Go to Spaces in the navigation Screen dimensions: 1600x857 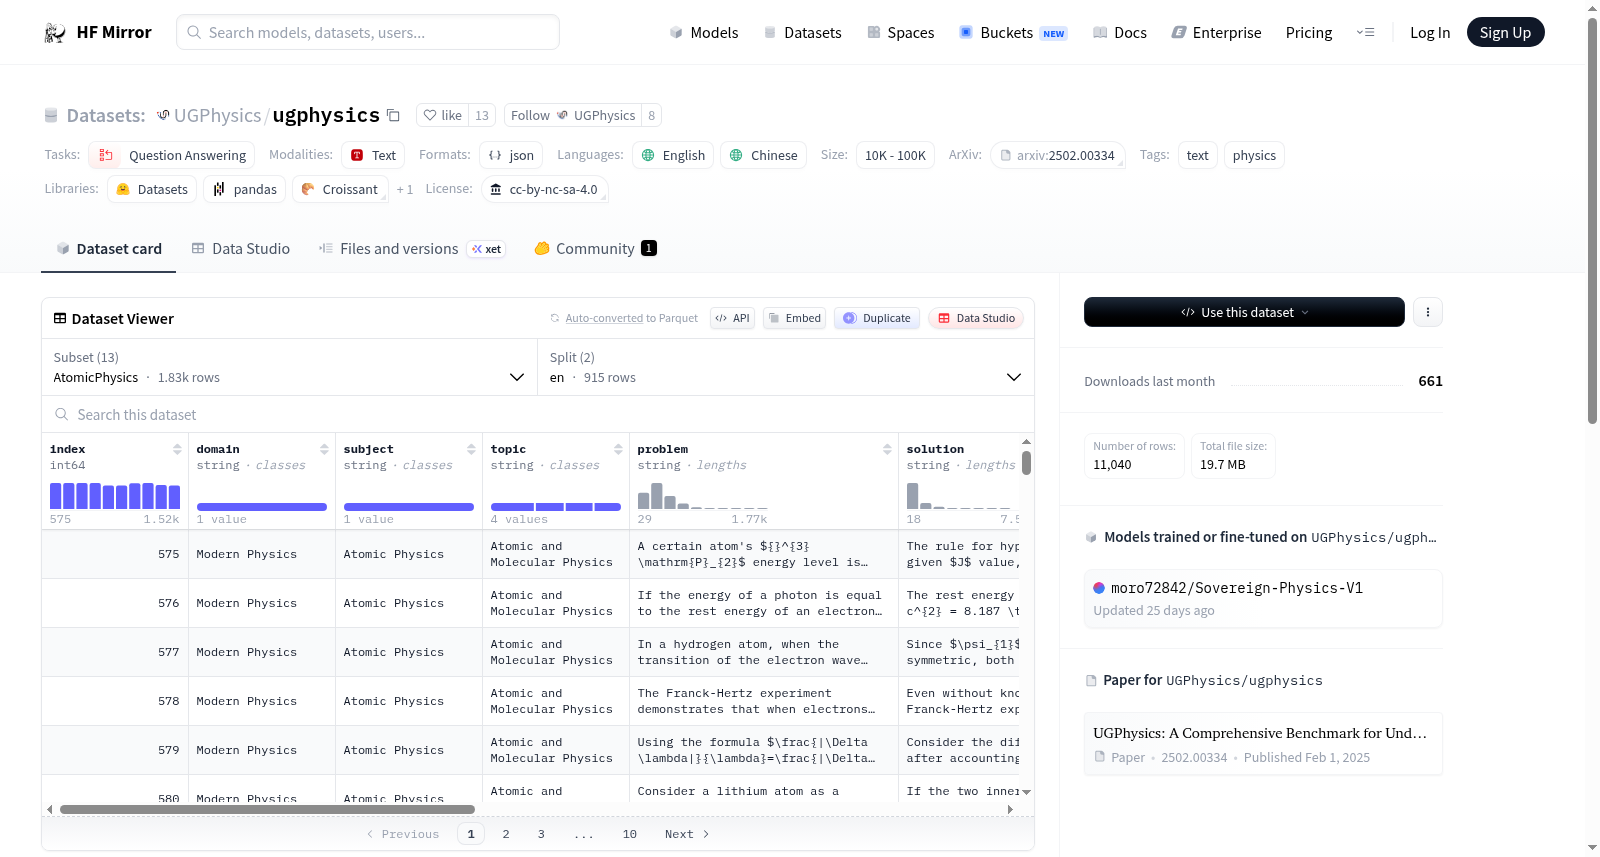pos(901,33)
